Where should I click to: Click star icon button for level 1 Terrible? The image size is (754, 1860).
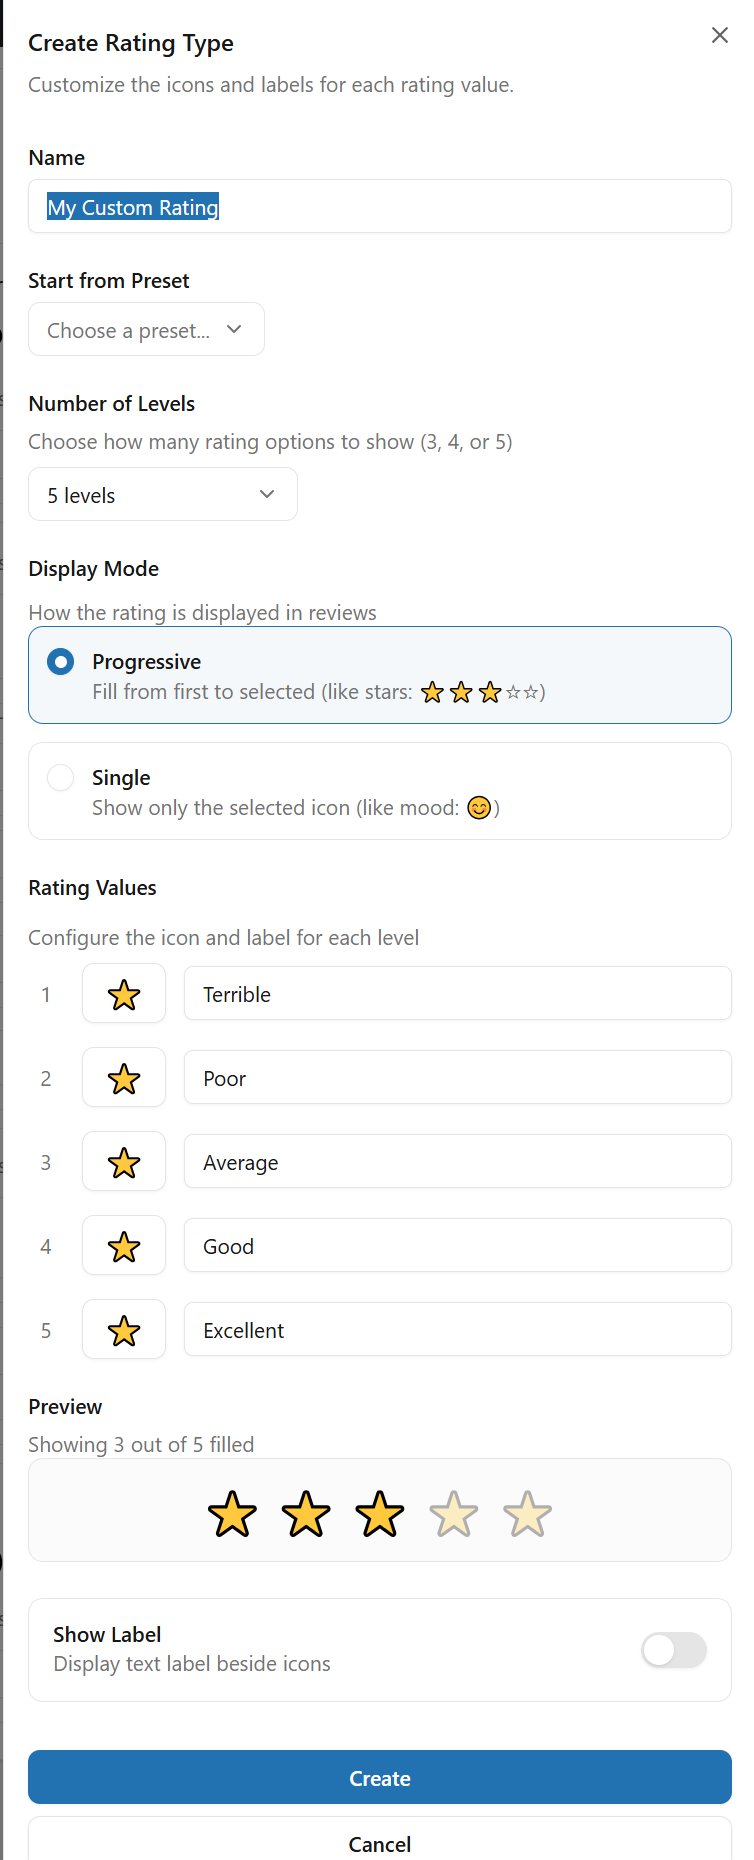tap(124, 994)
